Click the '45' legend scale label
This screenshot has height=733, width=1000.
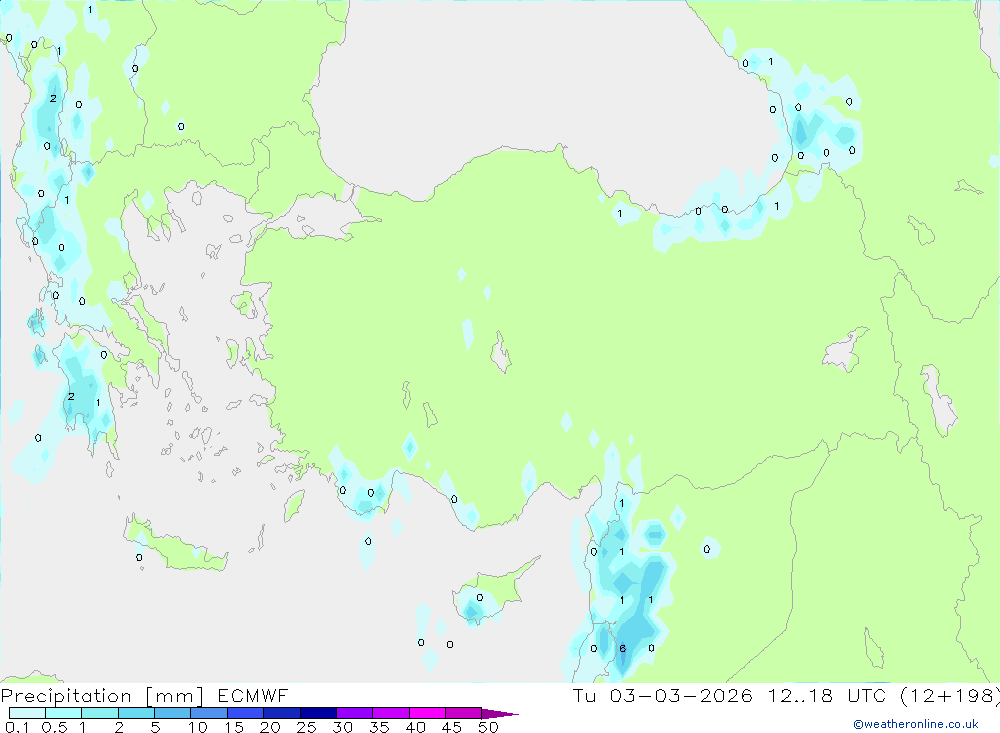point(452,727)
